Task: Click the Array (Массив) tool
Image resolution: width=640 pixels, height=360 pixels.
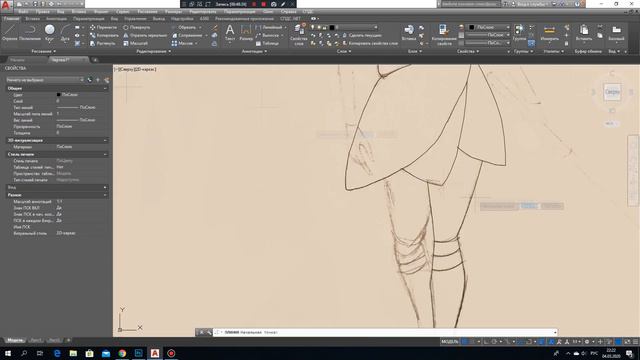Action: (182, 43)
